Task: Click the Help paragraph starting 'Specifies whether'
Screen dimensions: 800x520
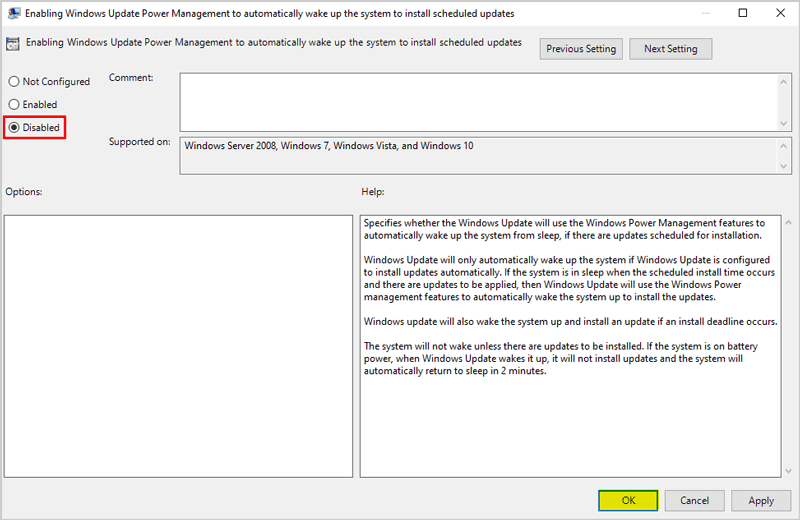Action: tap(564, 229)
